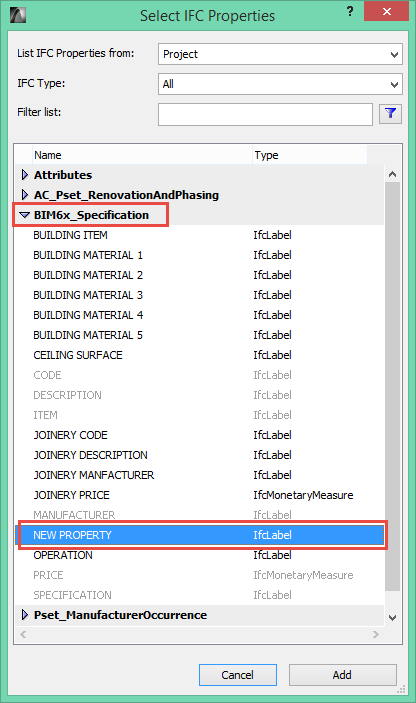Click the blue funnel filter icon
The height and width of the screenshot is (703, 416).
390,114
